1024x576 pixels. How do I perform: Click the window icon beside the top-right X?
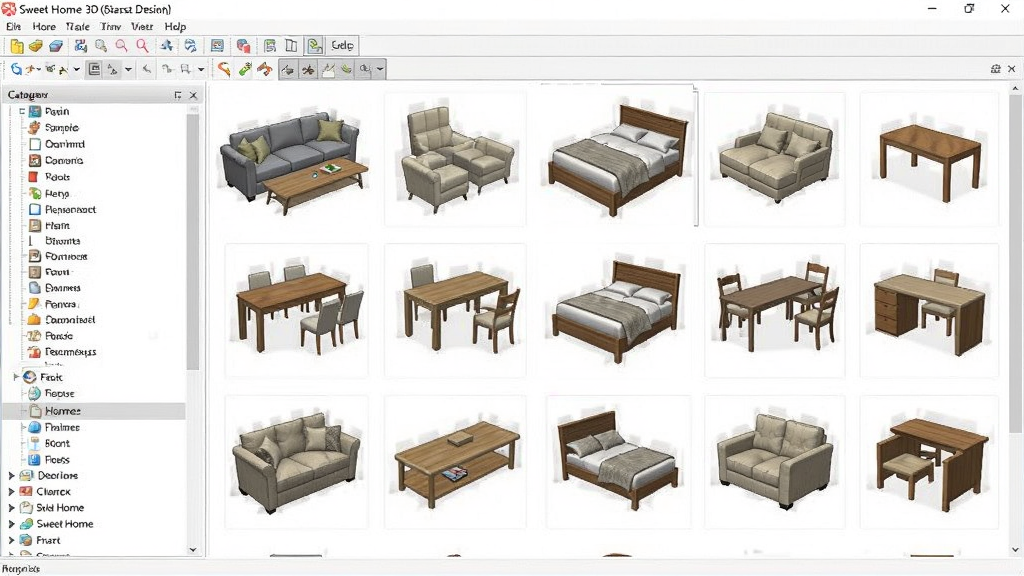pos(996,69)
